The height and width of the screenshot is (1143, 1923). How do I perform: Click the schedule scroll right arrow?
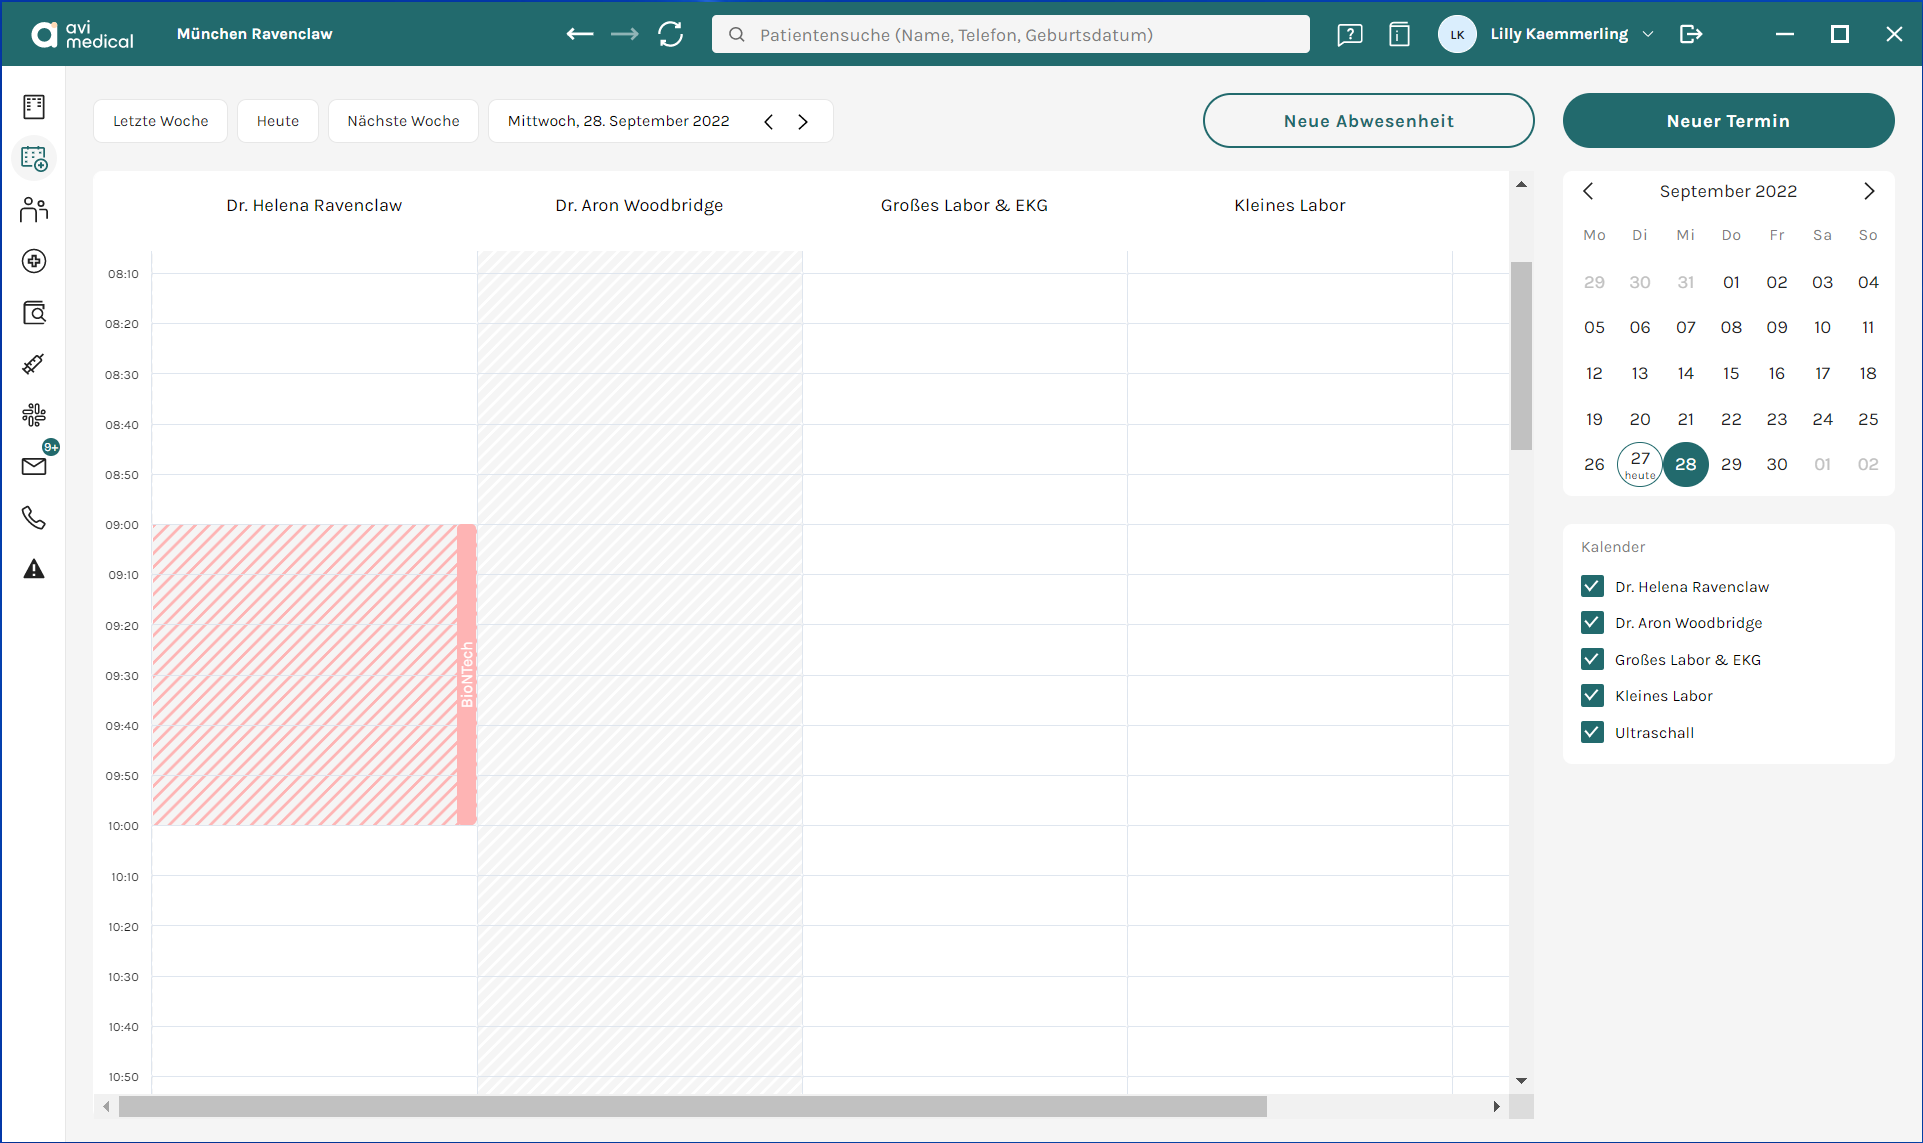[1496, 1106]
